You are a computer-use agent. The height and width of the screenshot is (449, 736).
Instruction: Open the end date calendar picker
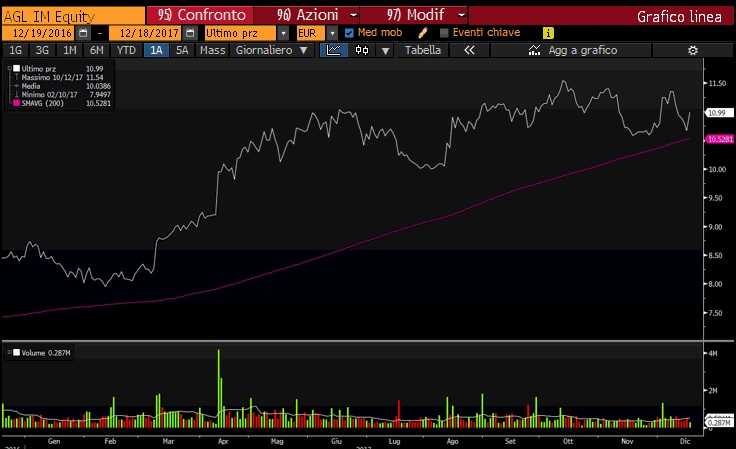(190, 33)
